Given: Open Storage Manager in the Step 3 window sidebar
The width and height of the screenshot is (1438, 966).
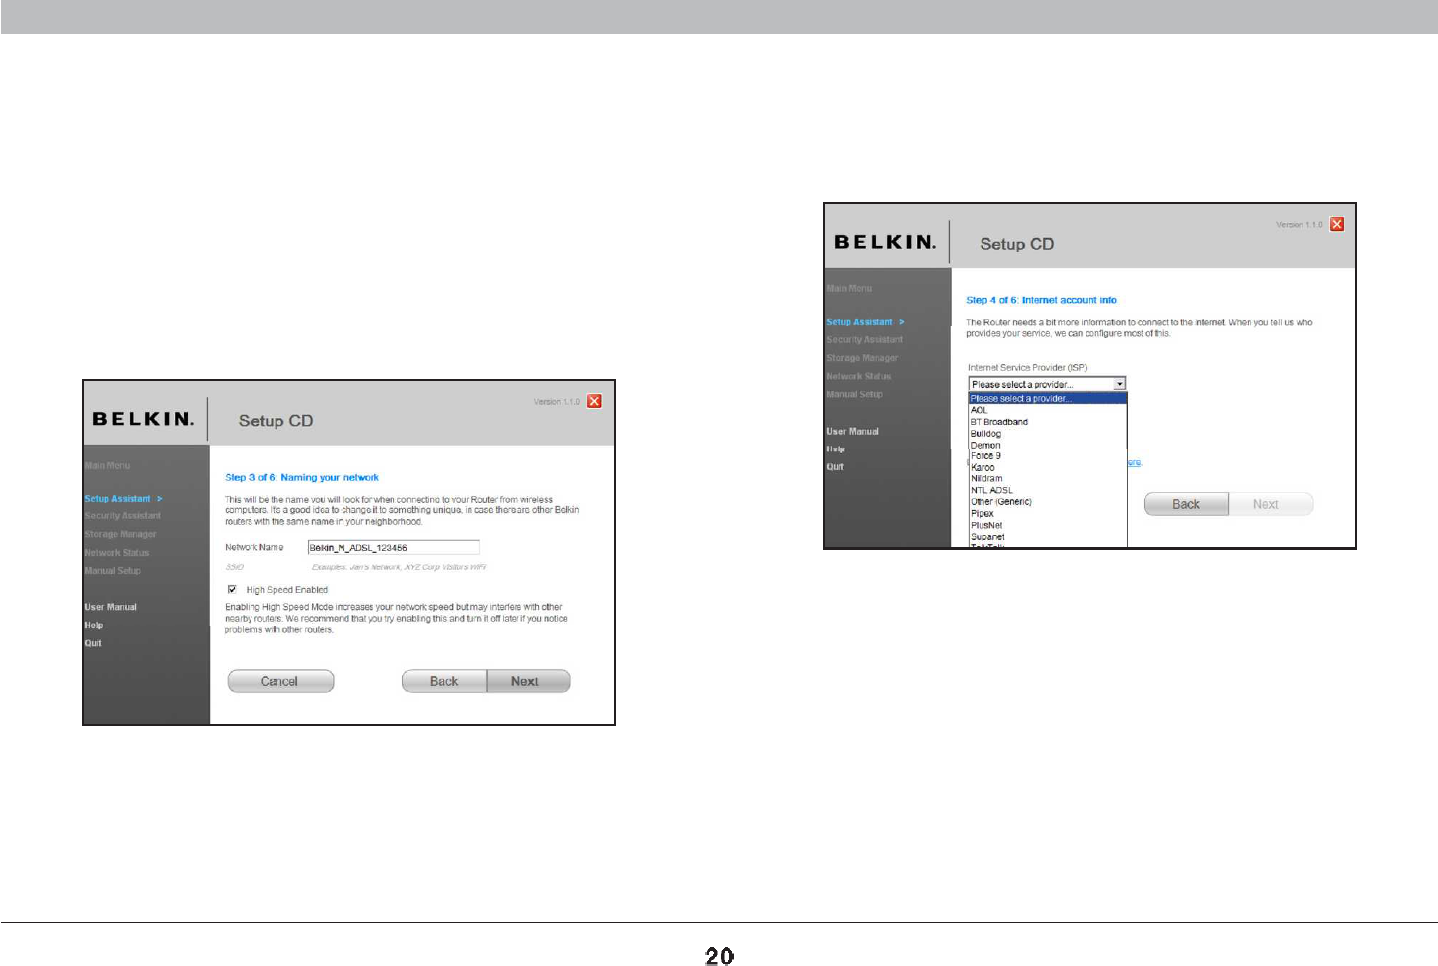Looking at the screenshot, I should 120,534.
